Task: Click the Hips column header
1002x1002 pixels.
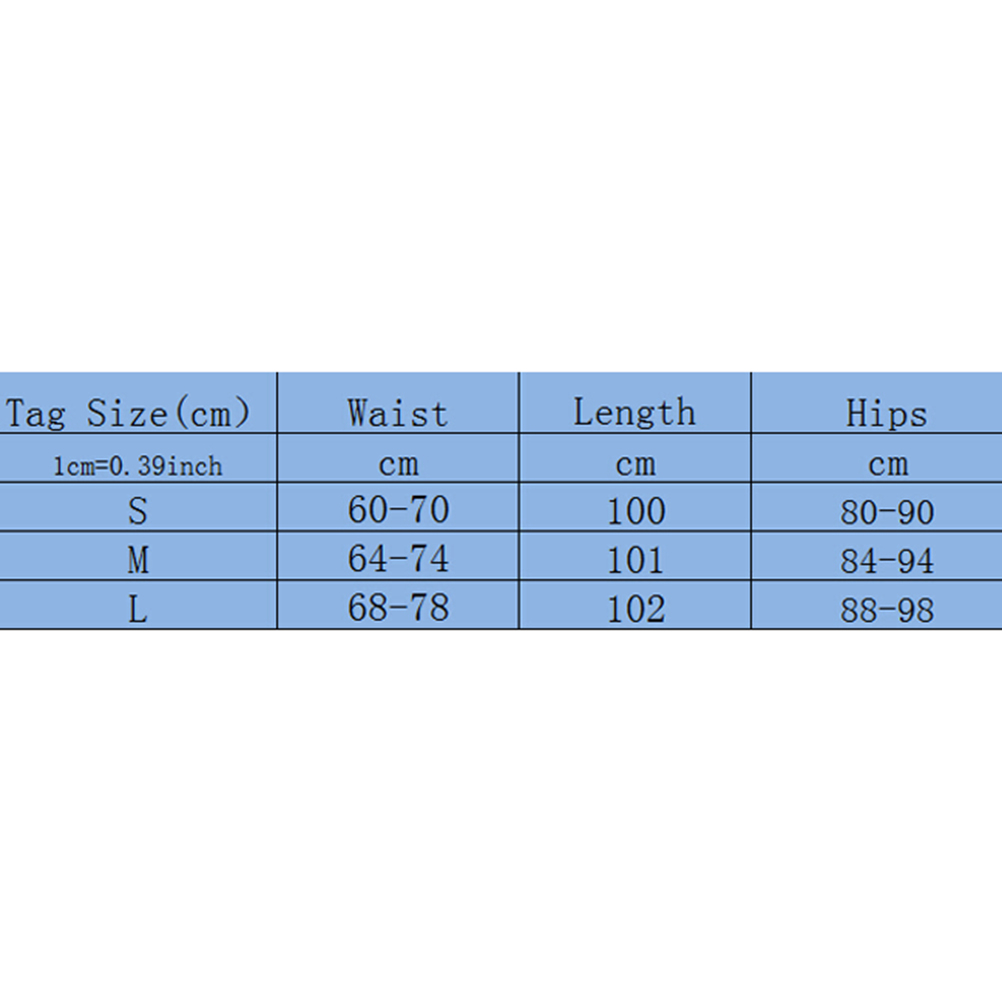Action: pos(887,413)
